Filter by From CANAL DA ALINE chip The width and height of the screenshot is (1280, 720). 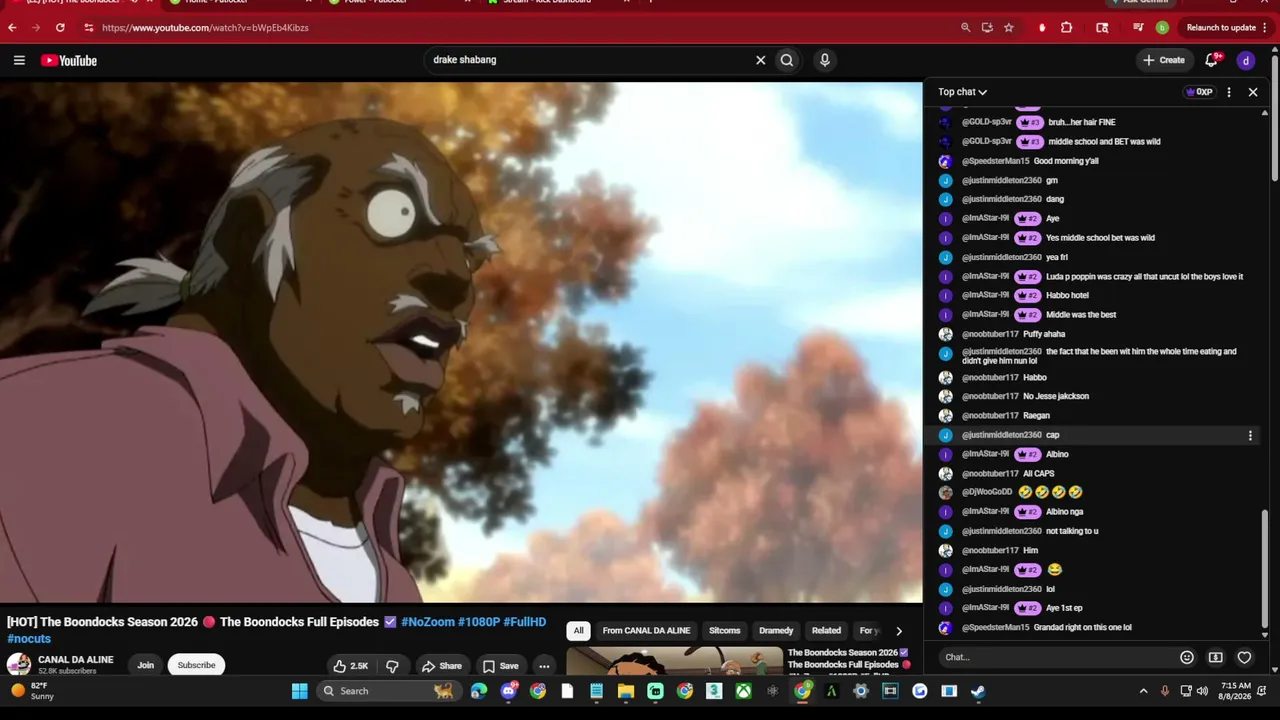tap(646, 631)
